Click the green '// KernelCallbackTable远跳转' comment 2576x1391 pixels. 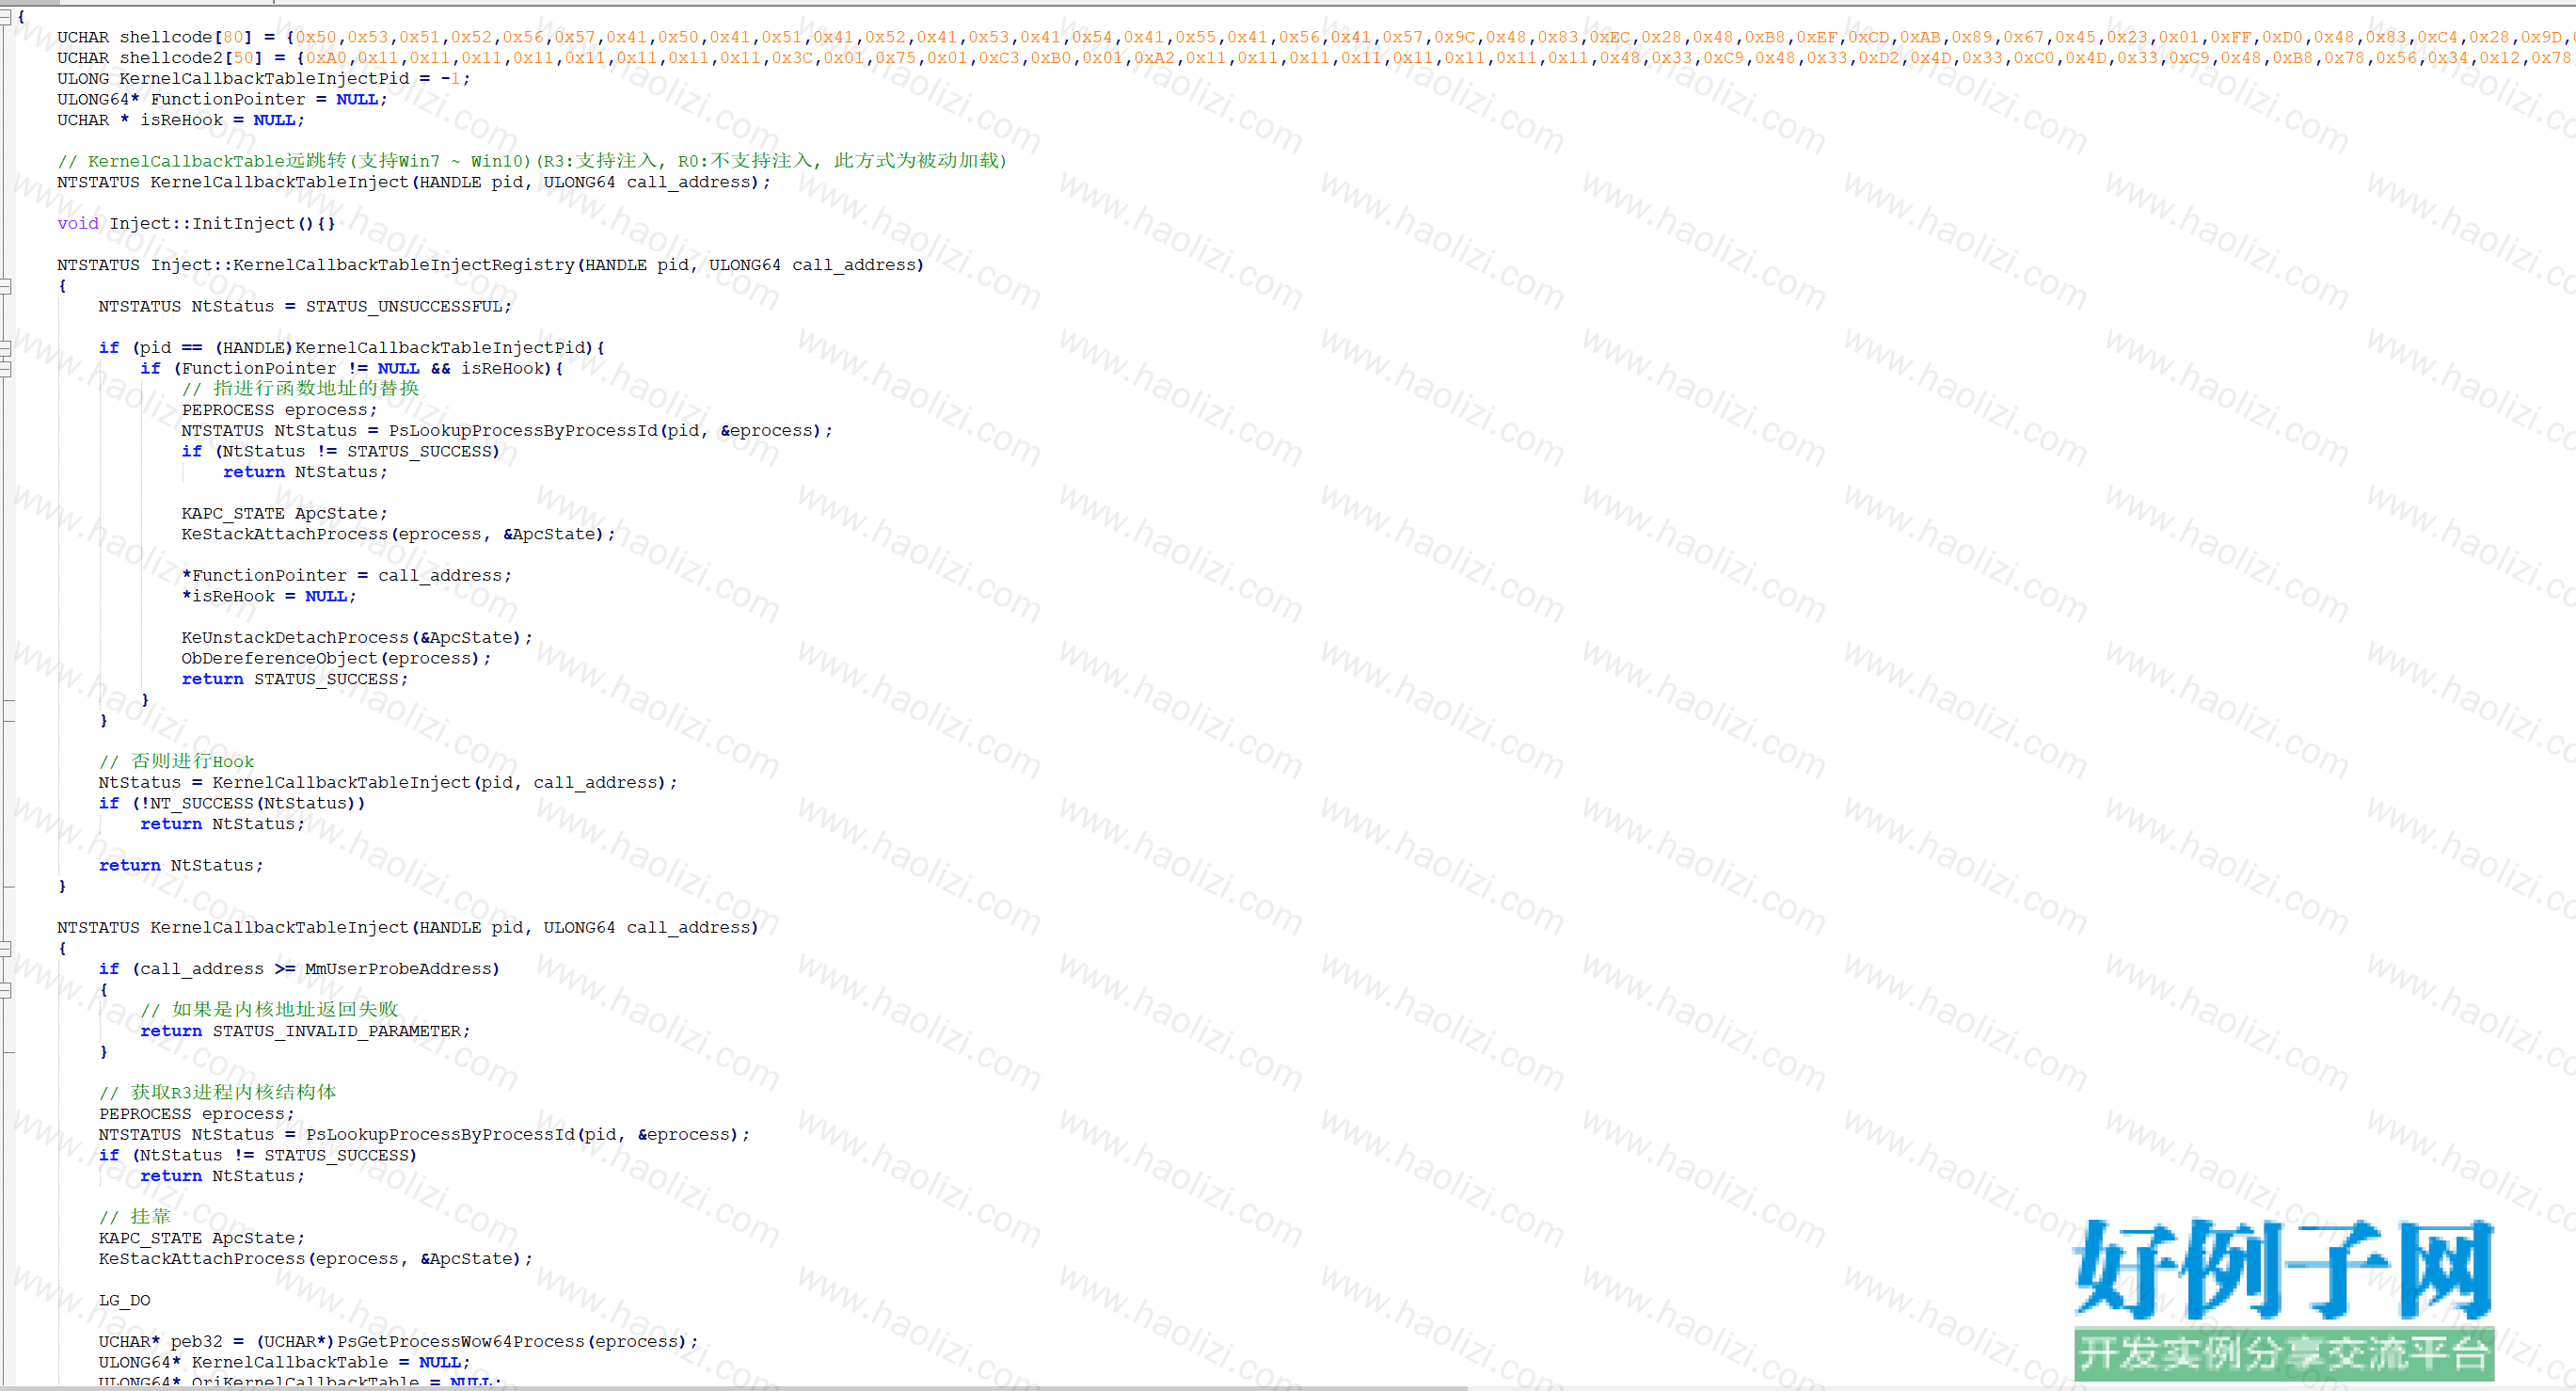tap(532, 161)
